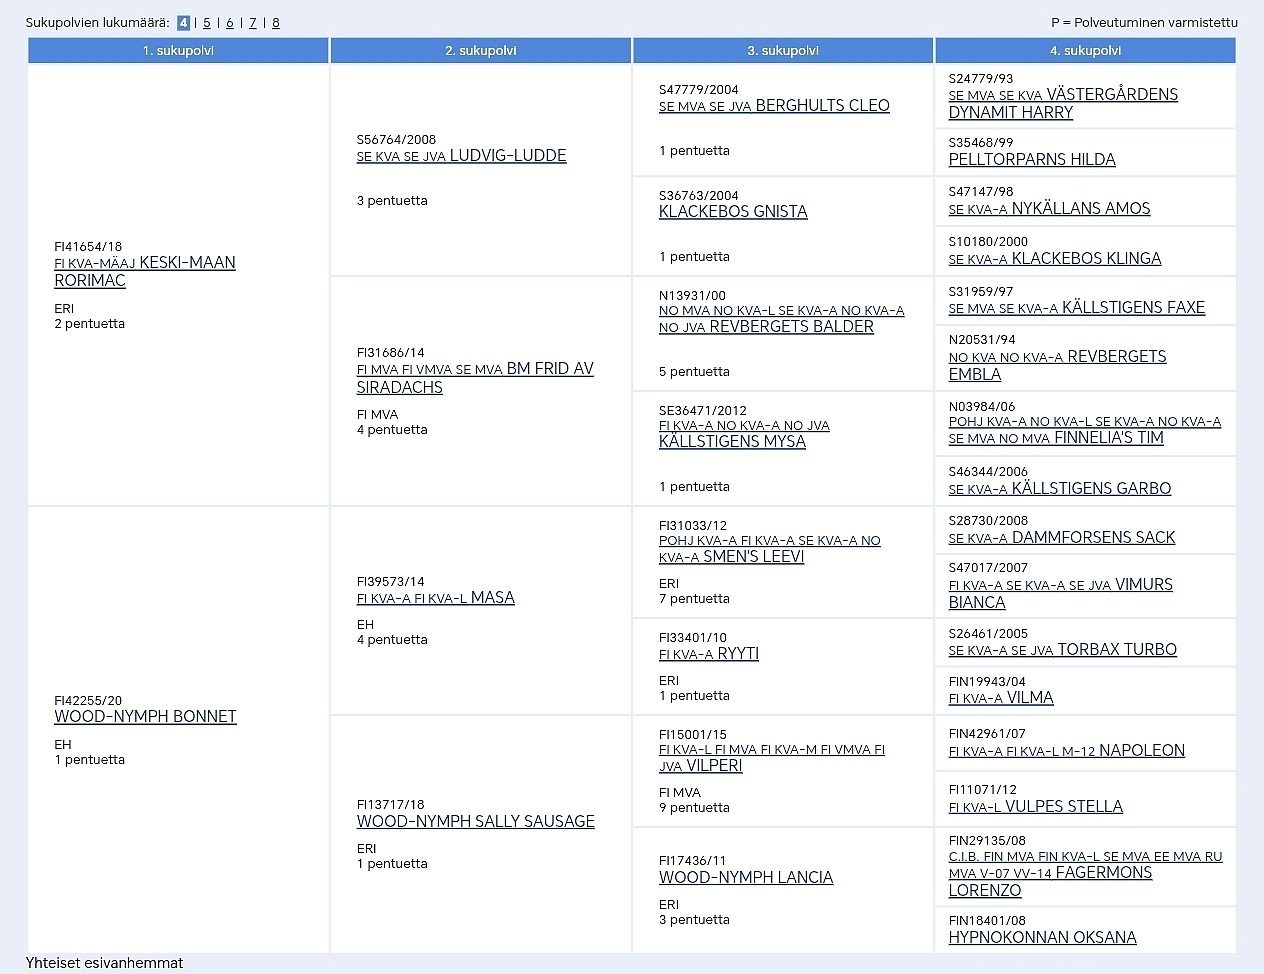Open Klackebos Gnista ancestor link

pyautogui.click(x=733, y=211)
